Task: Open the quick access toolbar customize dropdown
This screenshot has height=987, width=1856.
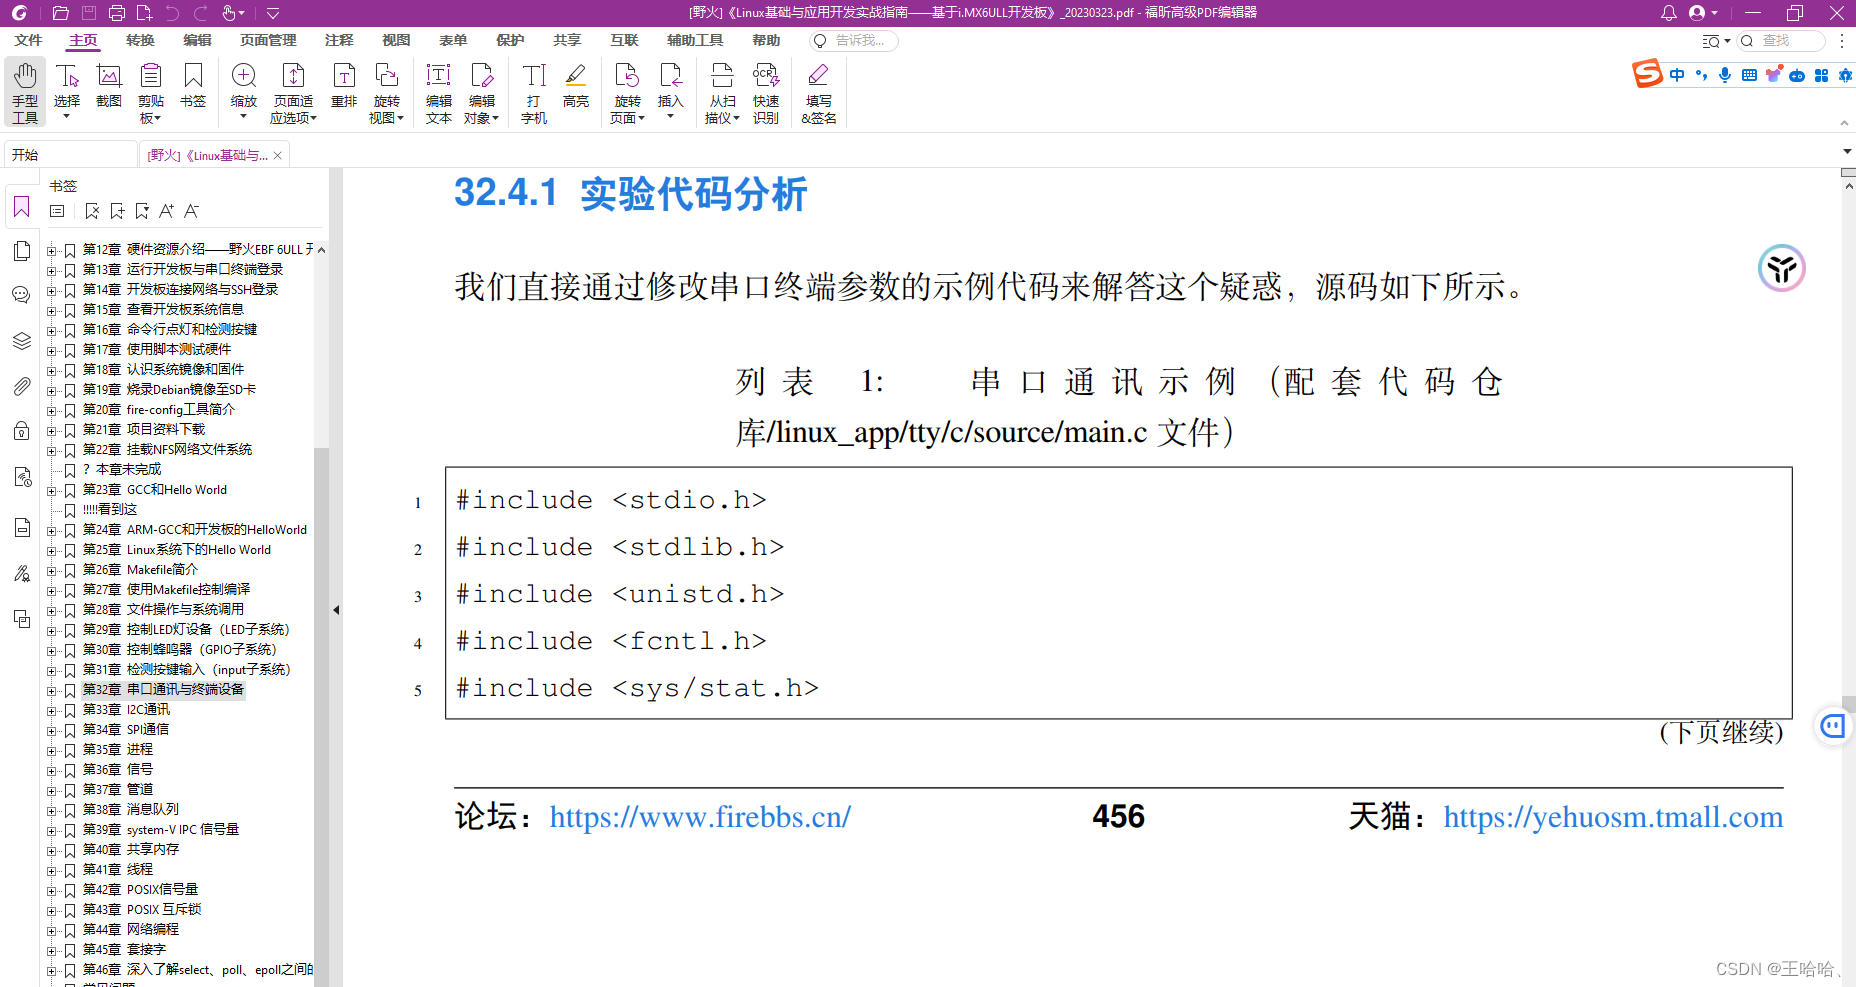Action: (272, 13)
